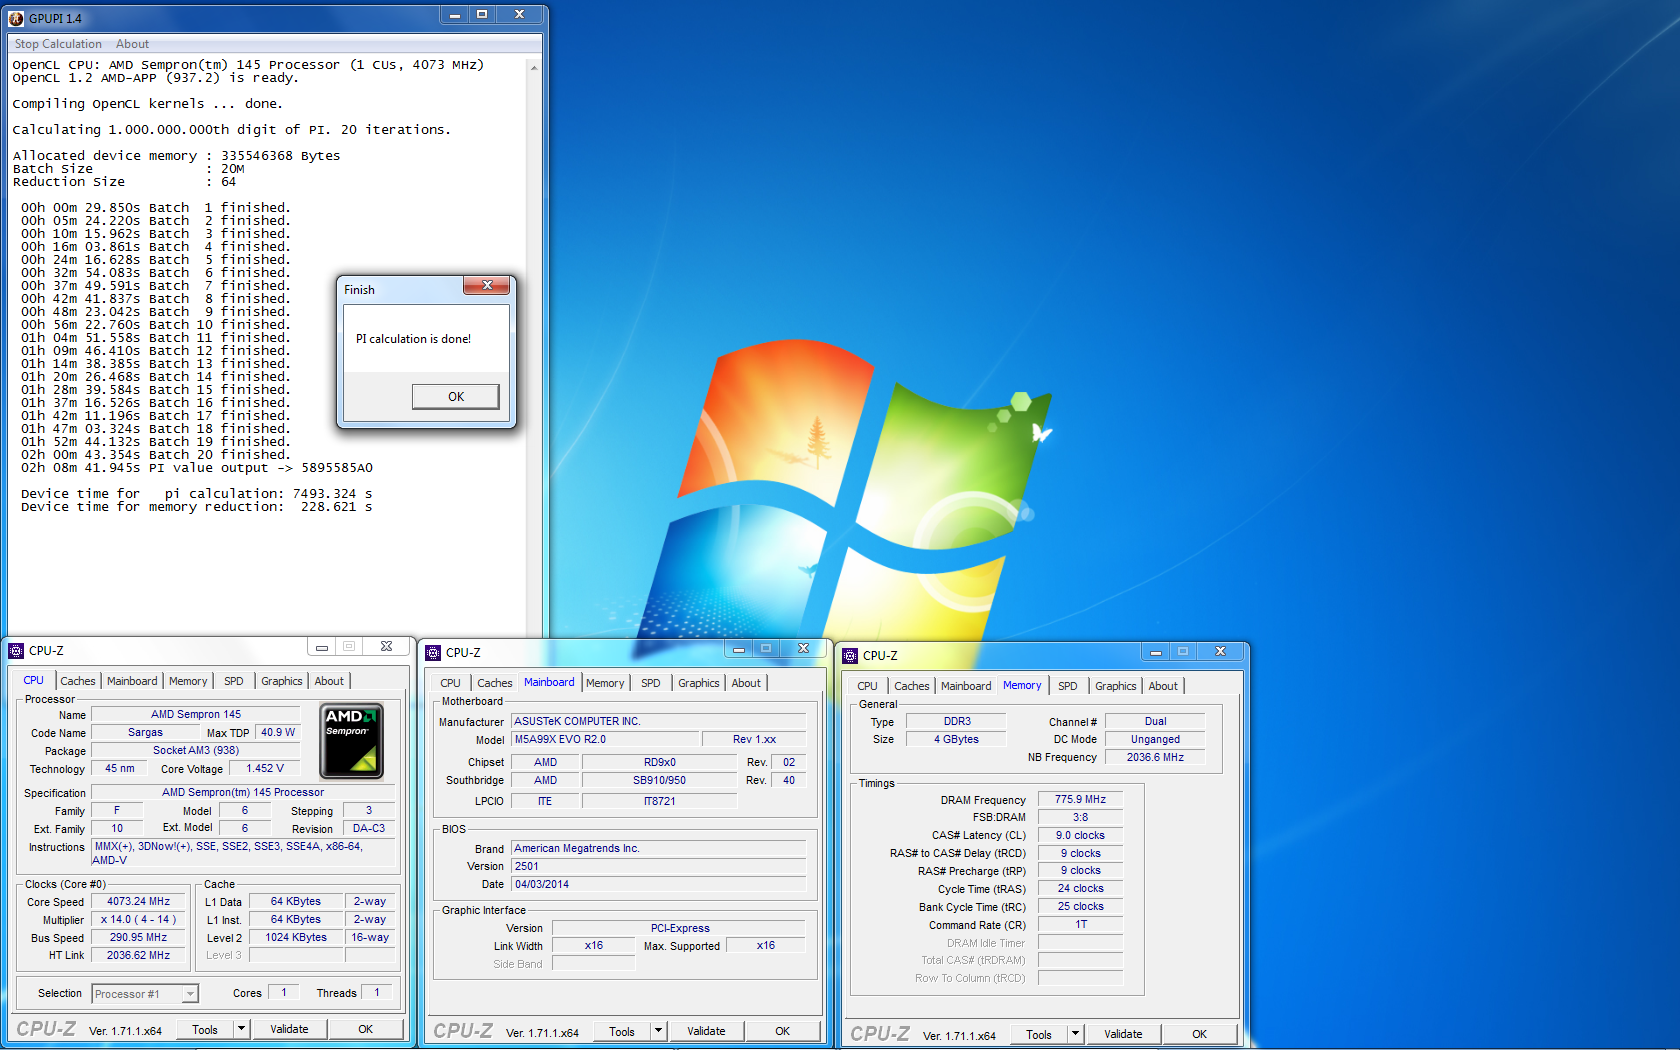Click Tools button in the Memory CPU-Z window
Screen dimensions: 1680x1050
[1039, 1034]
